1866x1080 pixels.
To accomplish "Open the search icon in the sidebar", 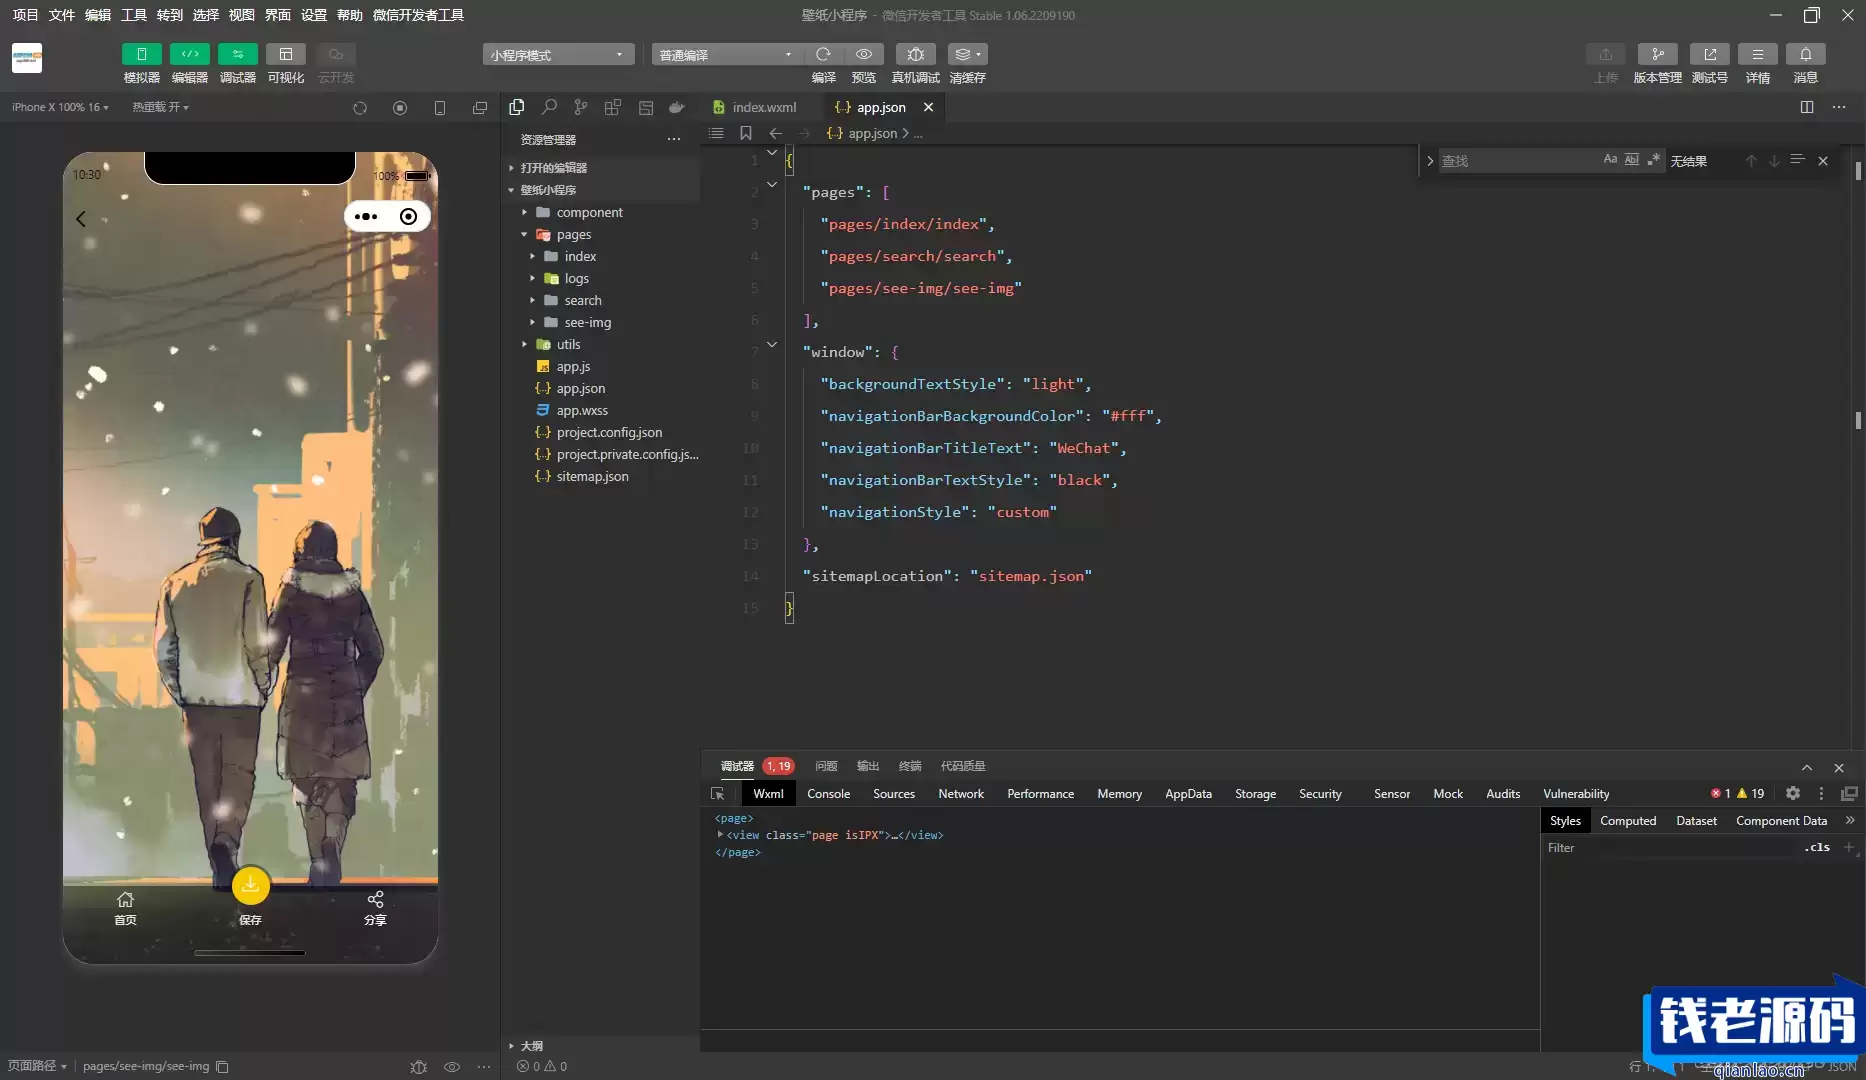I will pyautogui.click(x=549, y=107).
